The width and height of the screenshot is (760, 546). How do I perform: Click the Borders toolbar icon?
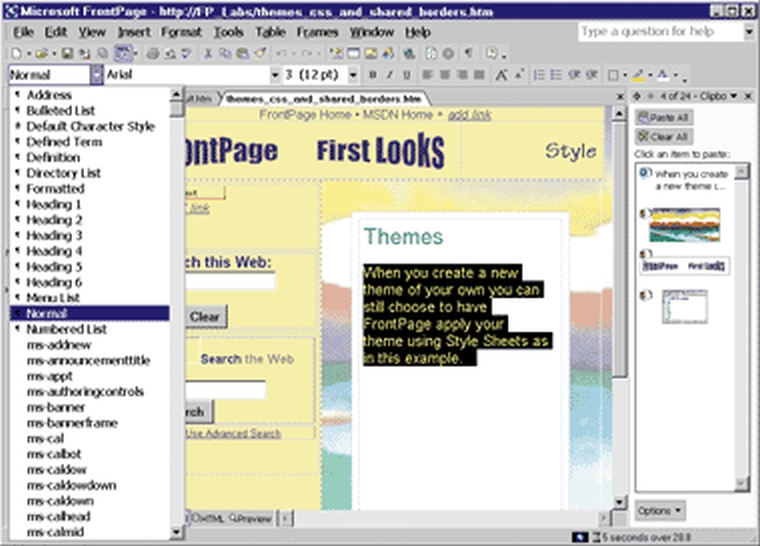coord(614,75)
